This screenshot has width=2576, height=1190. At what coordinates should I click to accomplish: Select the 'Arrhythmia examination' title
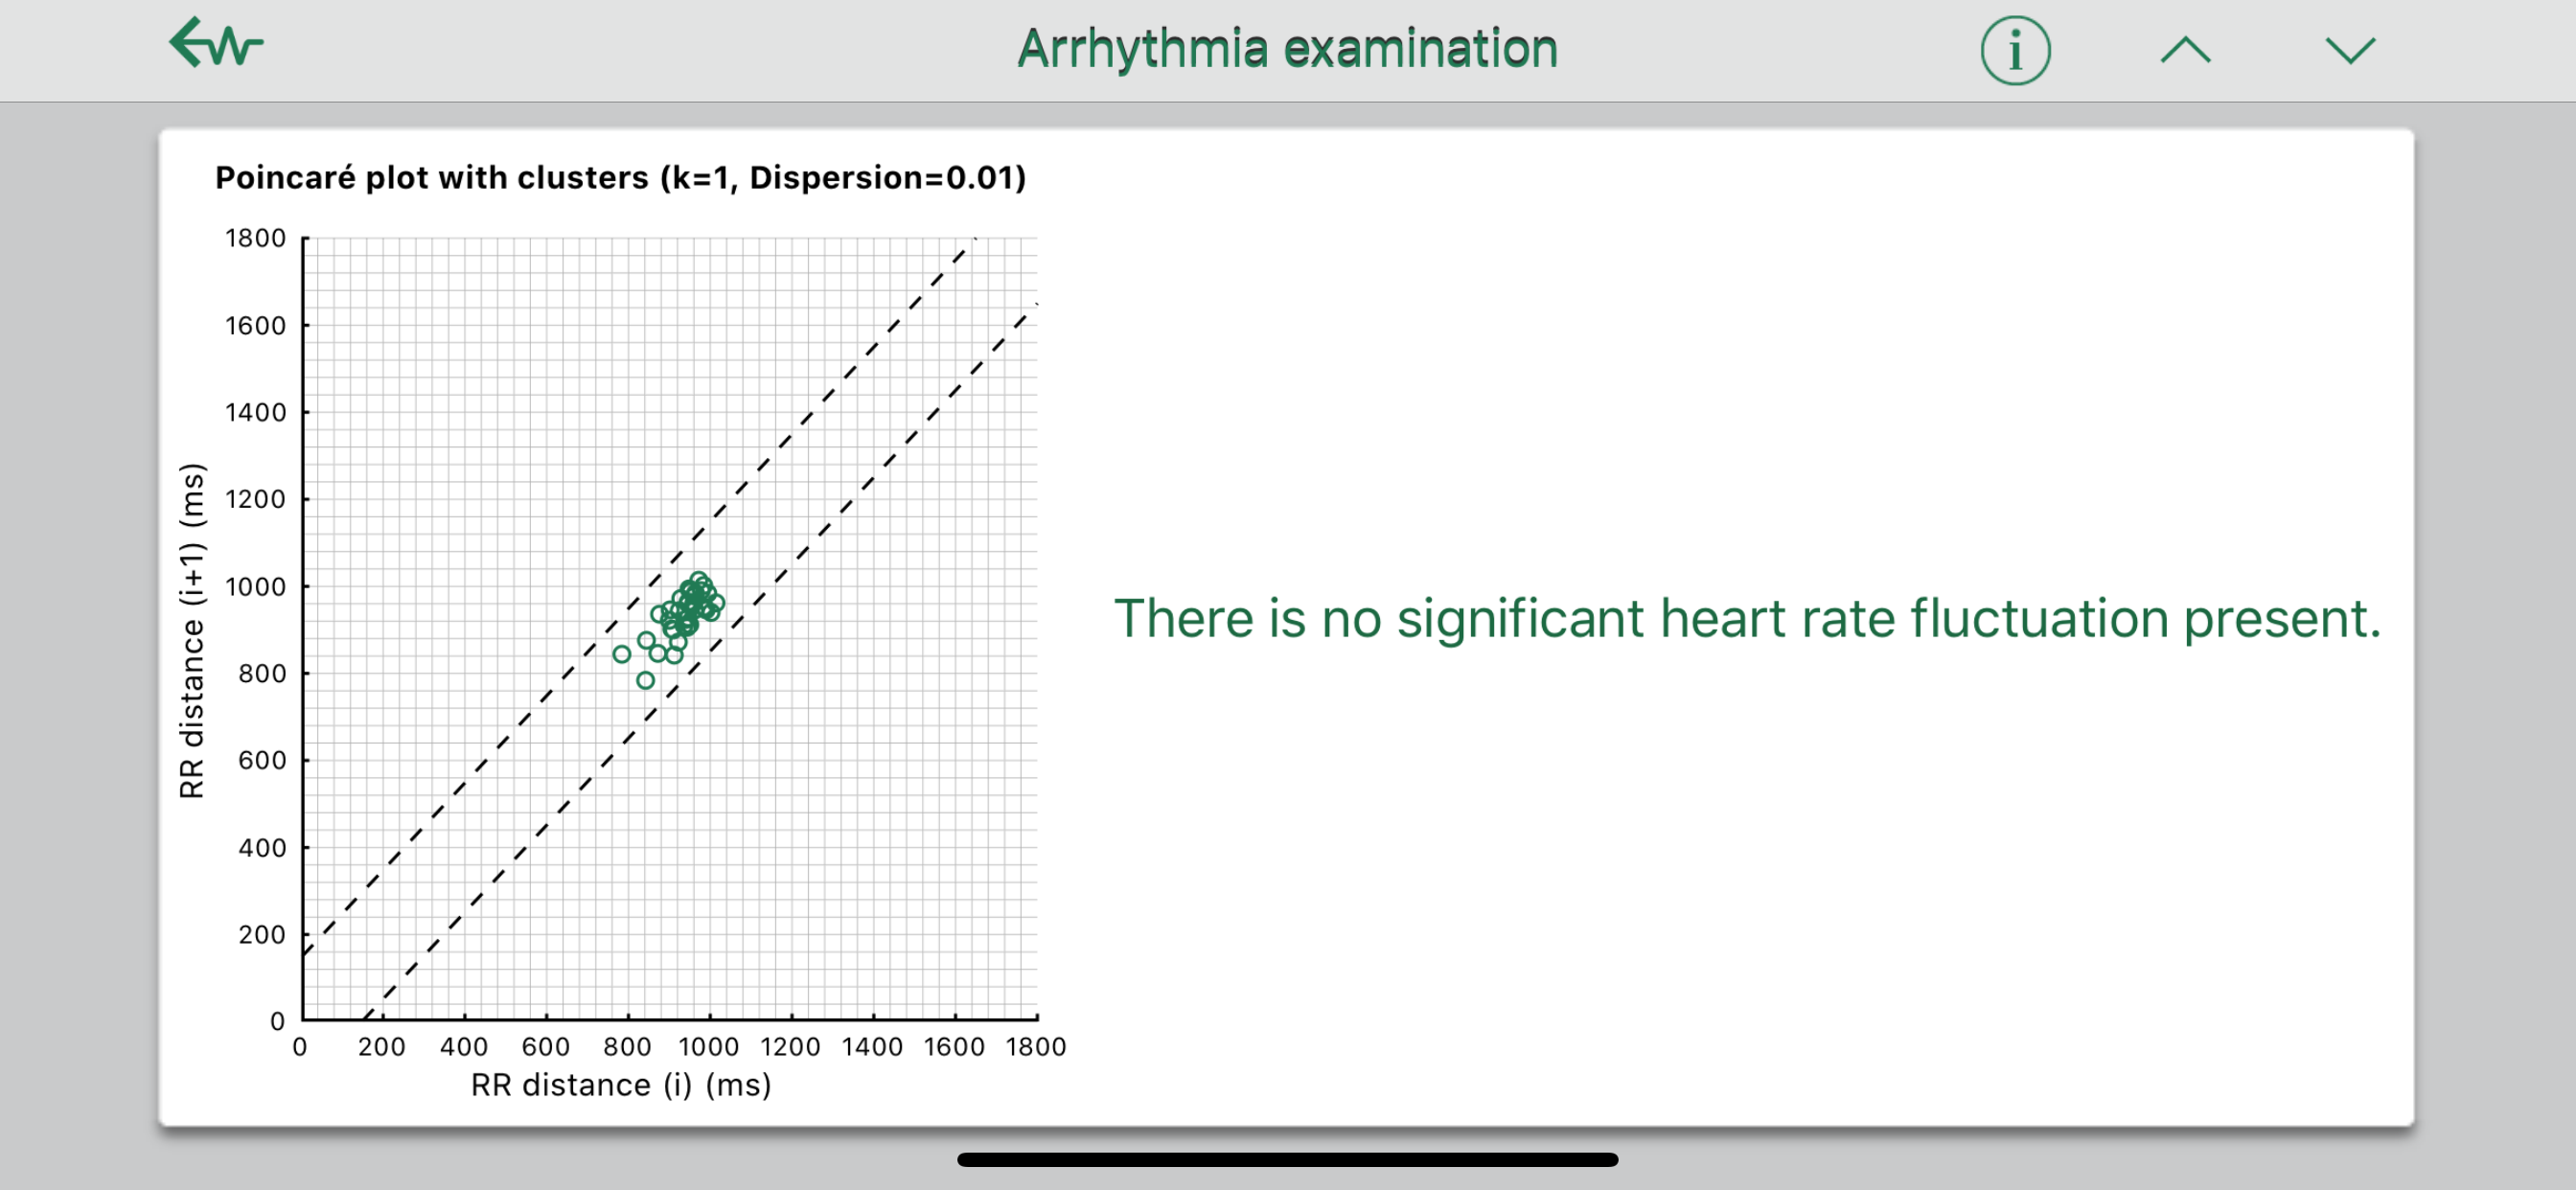point(1287,49)
